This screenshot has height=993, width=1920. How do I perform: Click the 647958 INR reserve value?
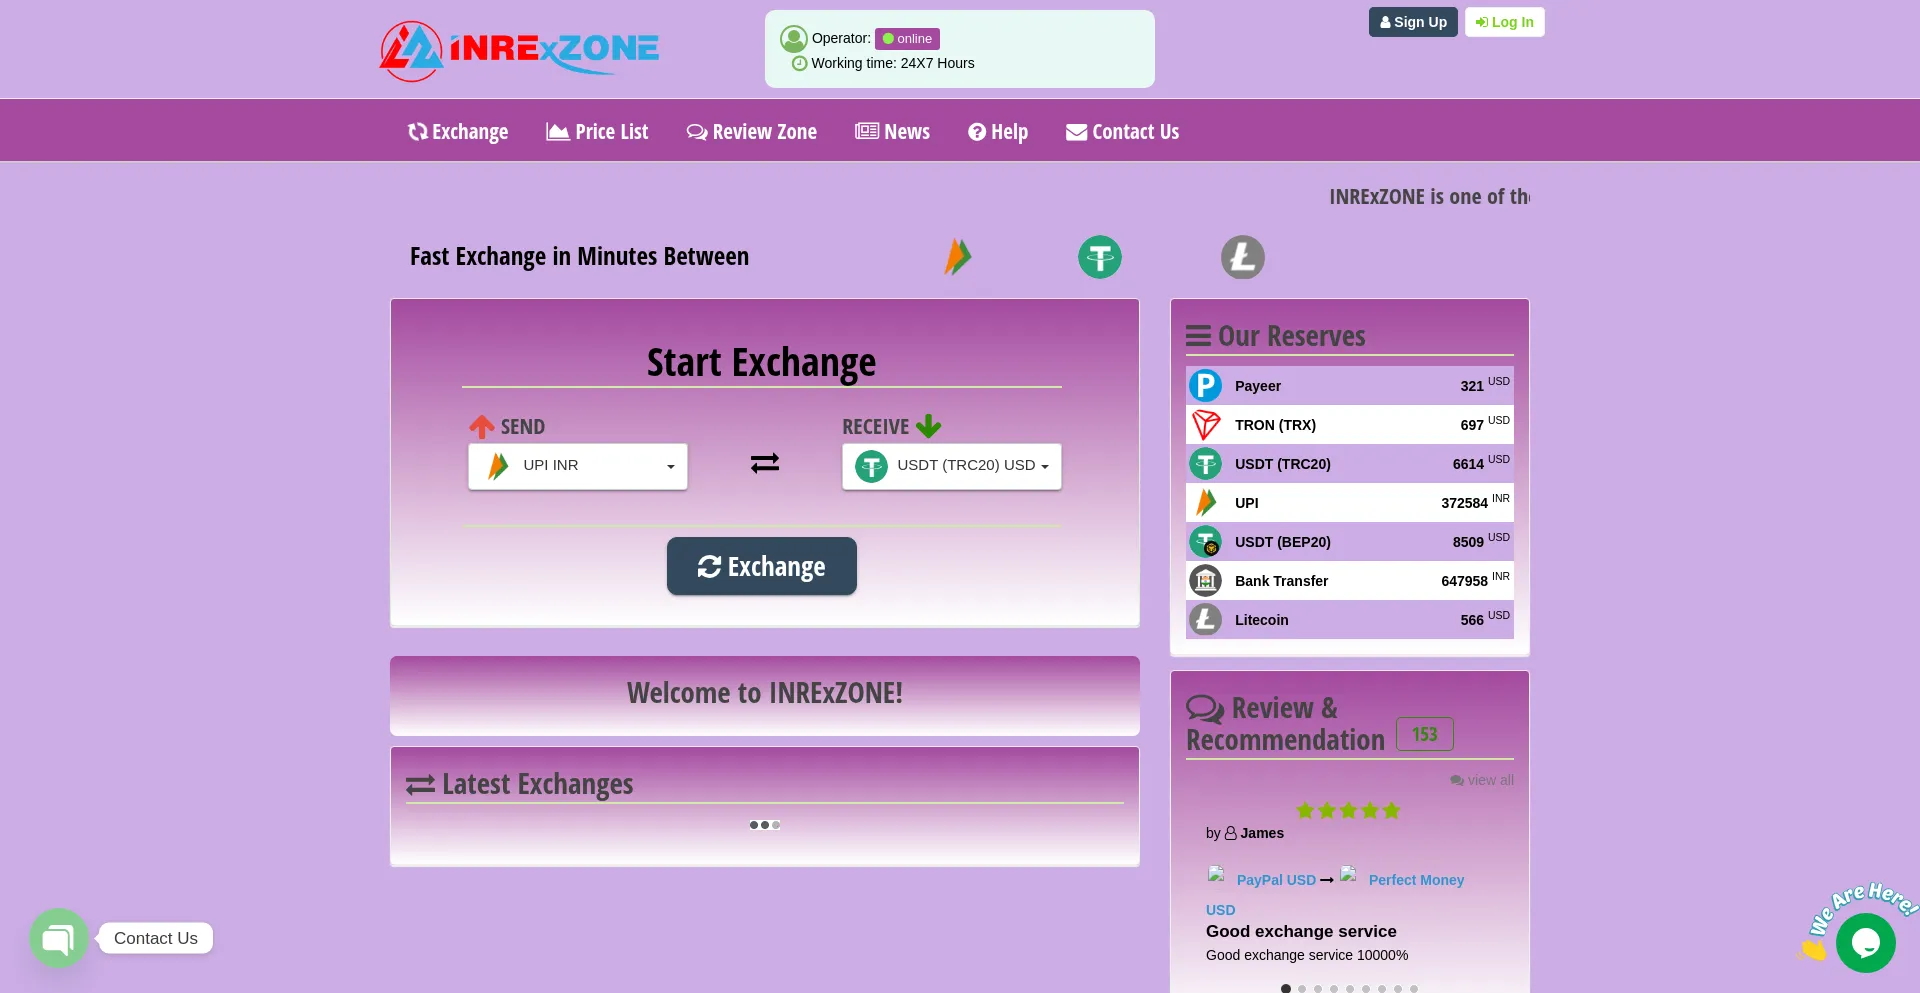coord(1475,580)
